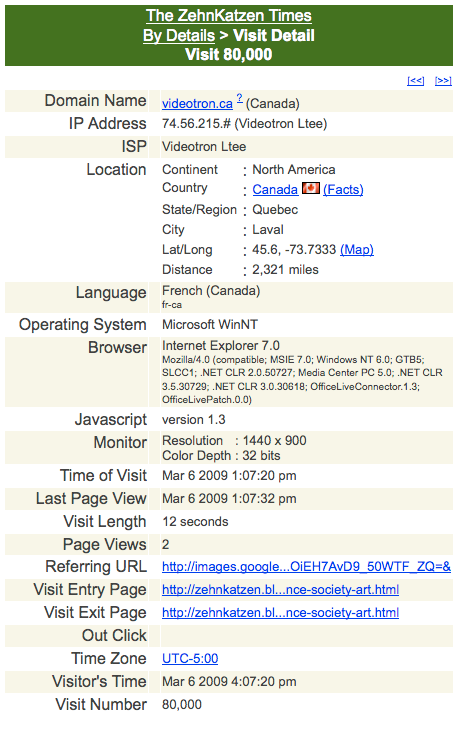Open the (Map) link for Lat/Long
458x729 pixels.
click(x=357, y=250)
